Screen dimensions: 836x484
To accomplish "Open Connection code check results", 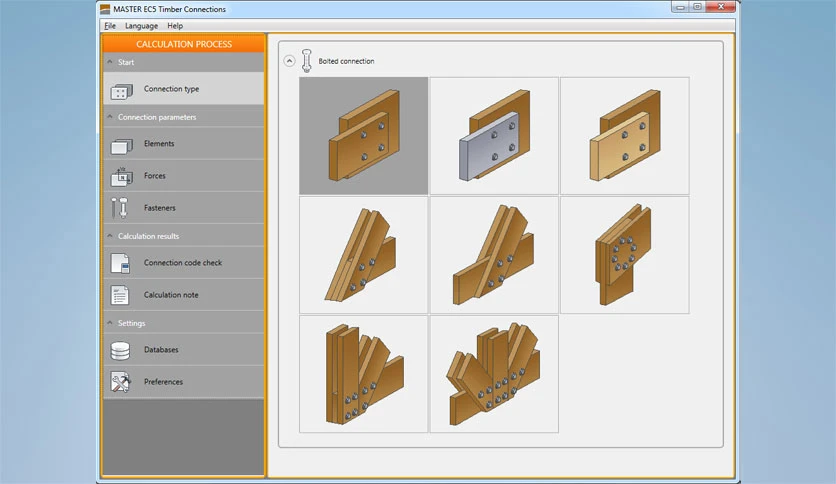I will 183,262.
